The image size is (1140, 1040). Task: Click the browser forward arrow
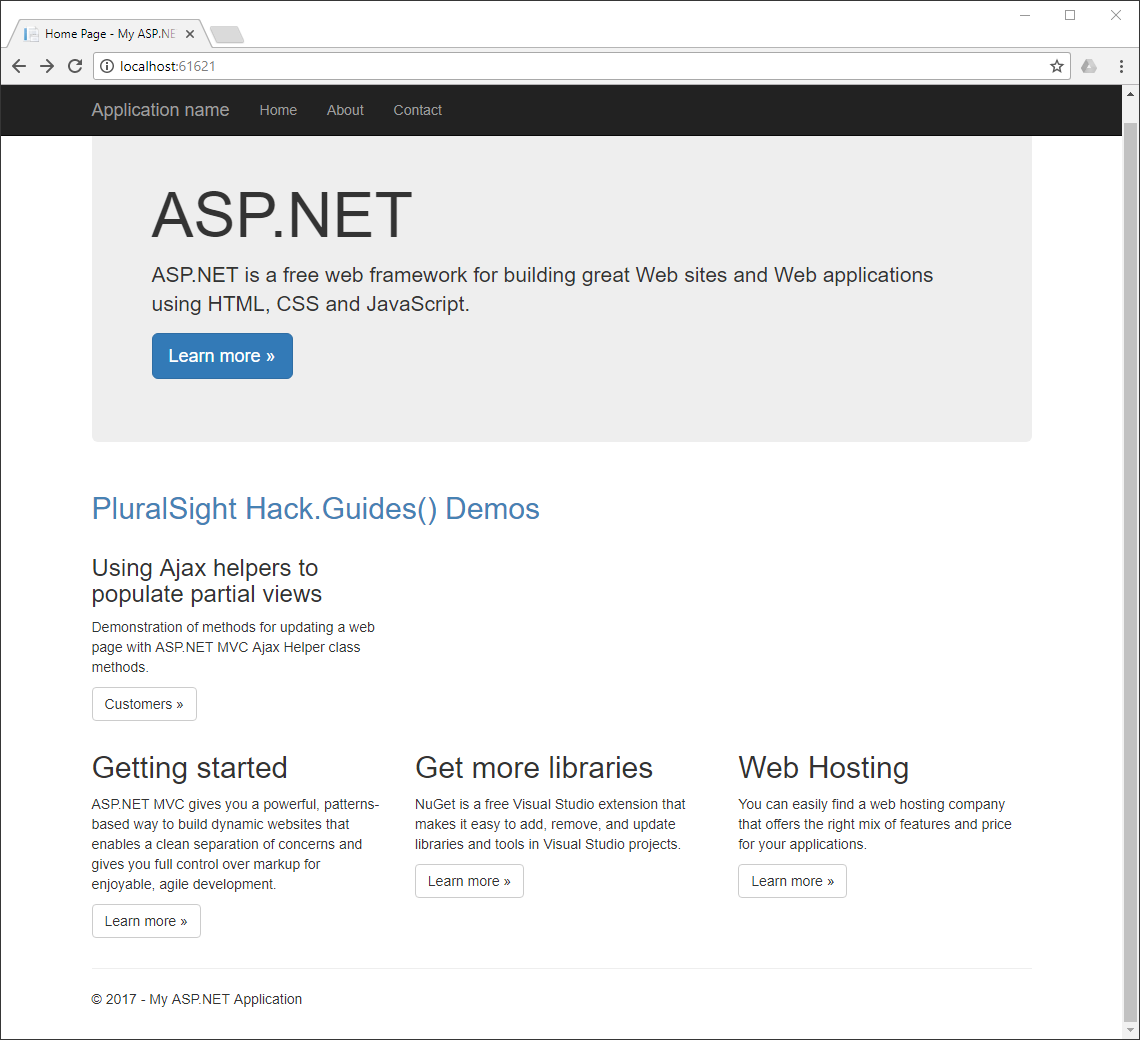click(47, 66)
